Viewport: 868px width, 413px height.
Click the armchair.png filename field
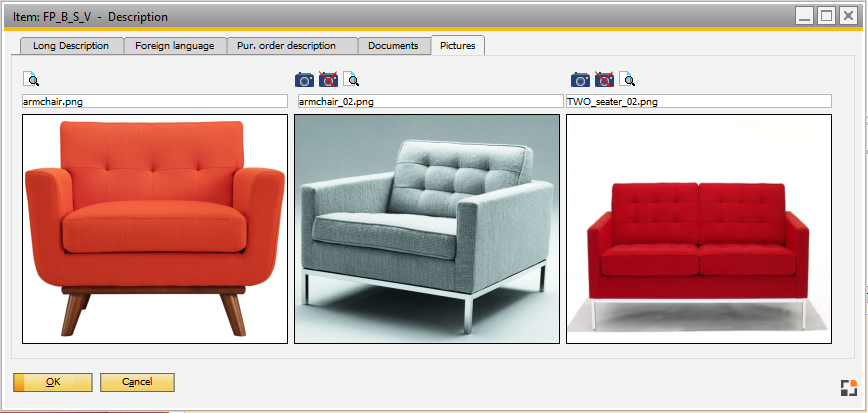tap(157, 101)
